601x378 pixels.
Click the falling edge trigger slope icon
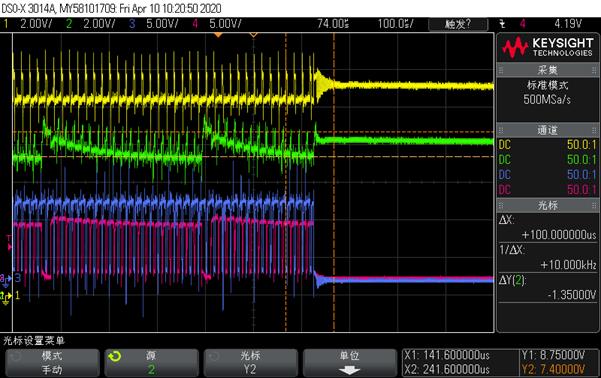coord(502,24)
